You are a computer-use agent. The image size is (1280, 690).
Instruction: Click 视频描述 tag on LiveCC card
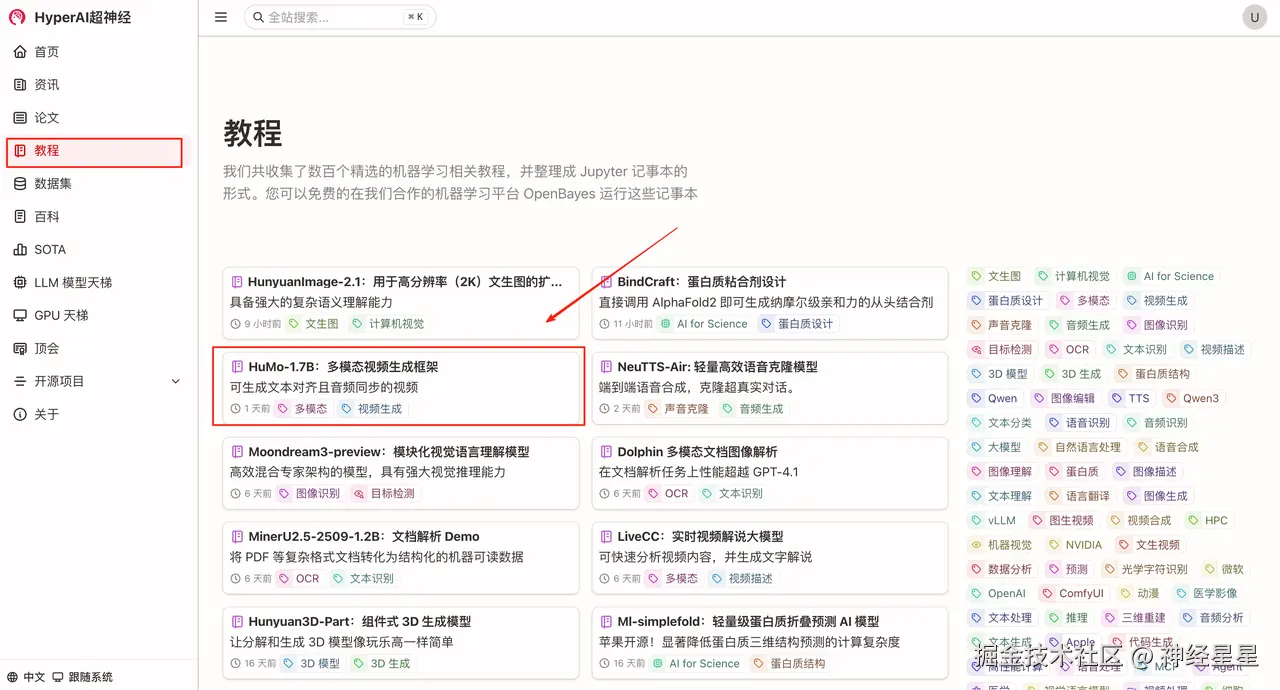click(x=741, y=579)
